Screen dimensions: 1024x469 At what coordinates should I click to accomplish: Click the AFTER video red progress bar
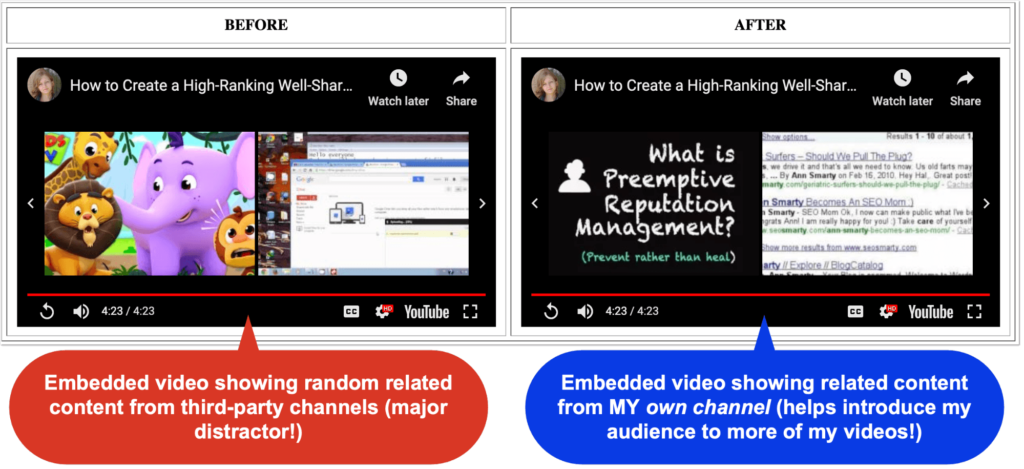[760, 295]
